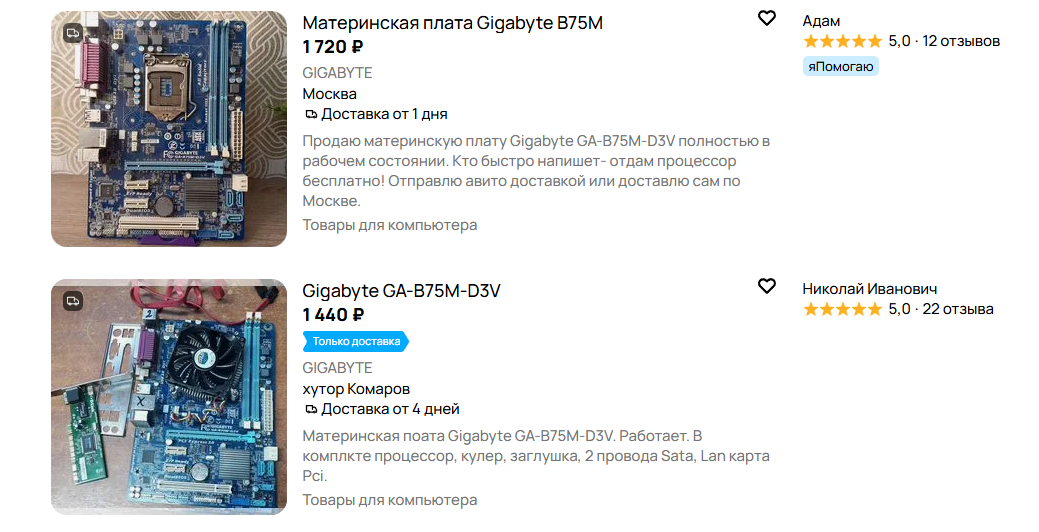Open "Gigabyte GA-B75M-D3V" listing title
The image size is (1039, 532).
[x=401, y=291]
